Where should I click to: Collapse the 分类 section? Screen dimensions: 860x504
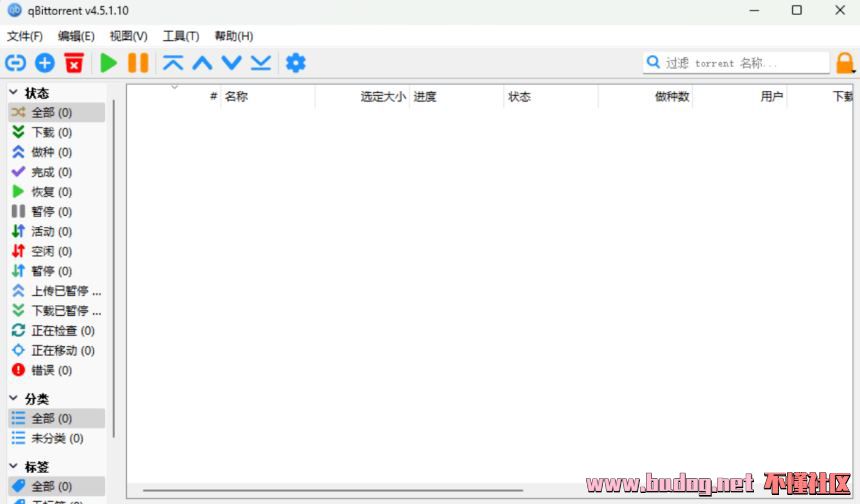13,398
